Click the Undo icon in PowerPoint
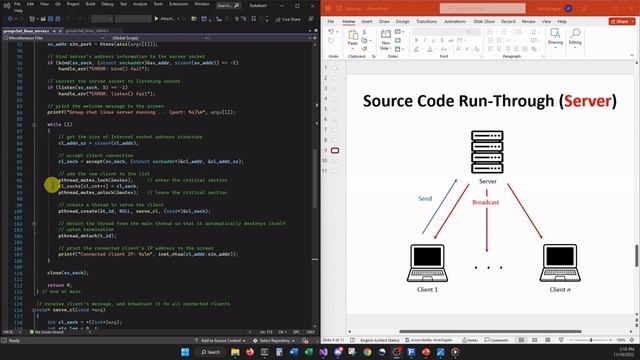This screenshot has height=360, width=640. 331,32
